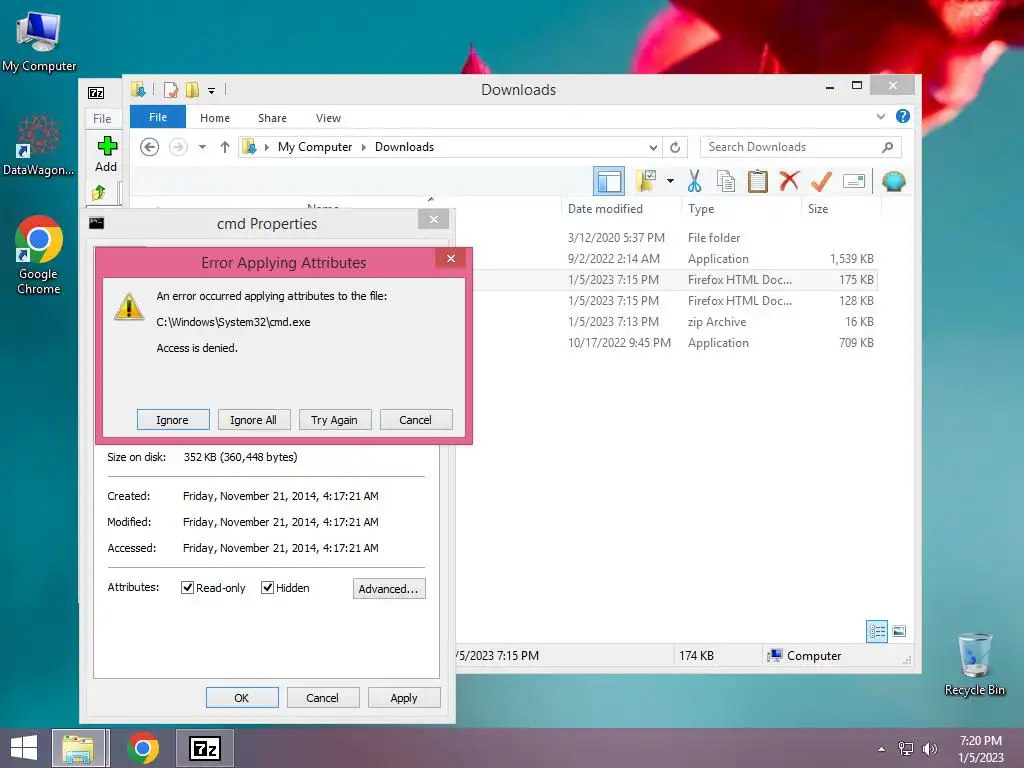The width and height of the screenshot is (1024, 768).
Task: Click the green Add button in 7-Zip
Action: 106,155
